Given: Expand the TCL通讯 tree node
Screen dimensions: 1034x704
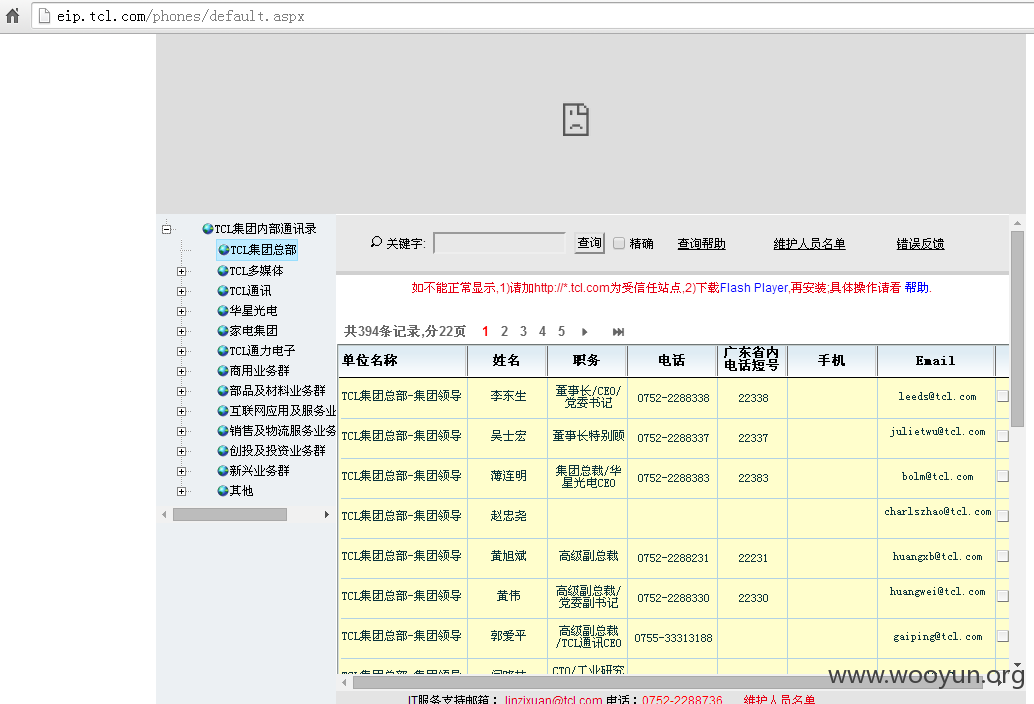Looking at the screenshot, I should 181,291.
